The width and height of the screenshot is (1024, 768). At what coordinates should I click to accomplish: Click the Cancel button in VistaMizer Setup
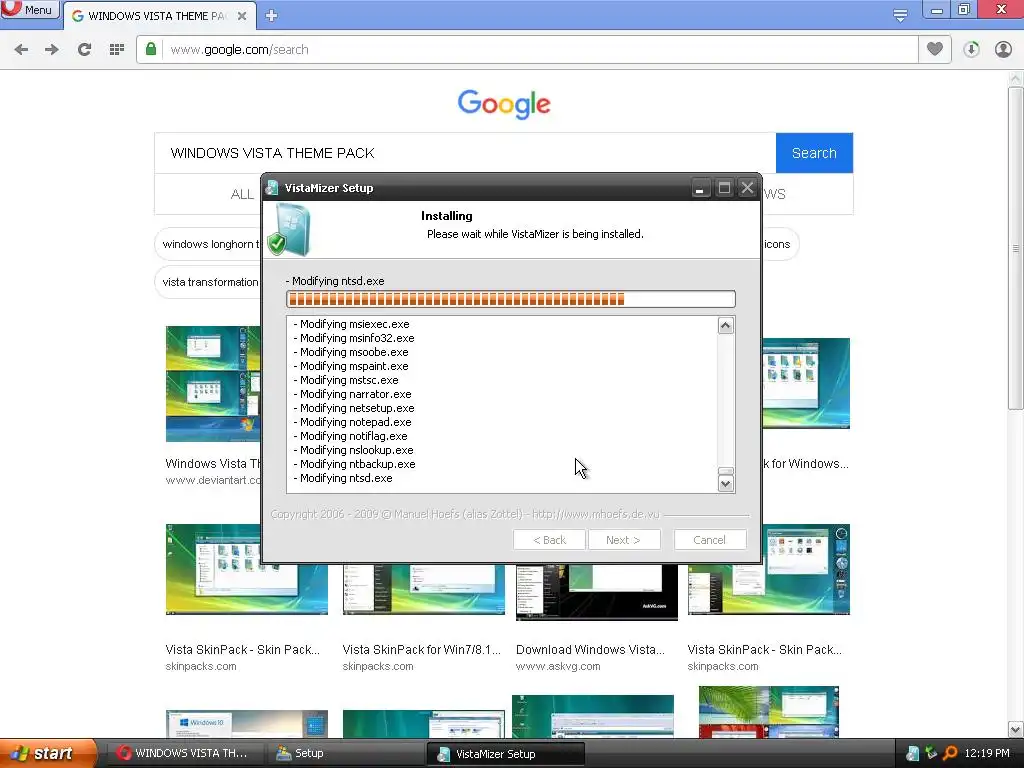point(709,540)
